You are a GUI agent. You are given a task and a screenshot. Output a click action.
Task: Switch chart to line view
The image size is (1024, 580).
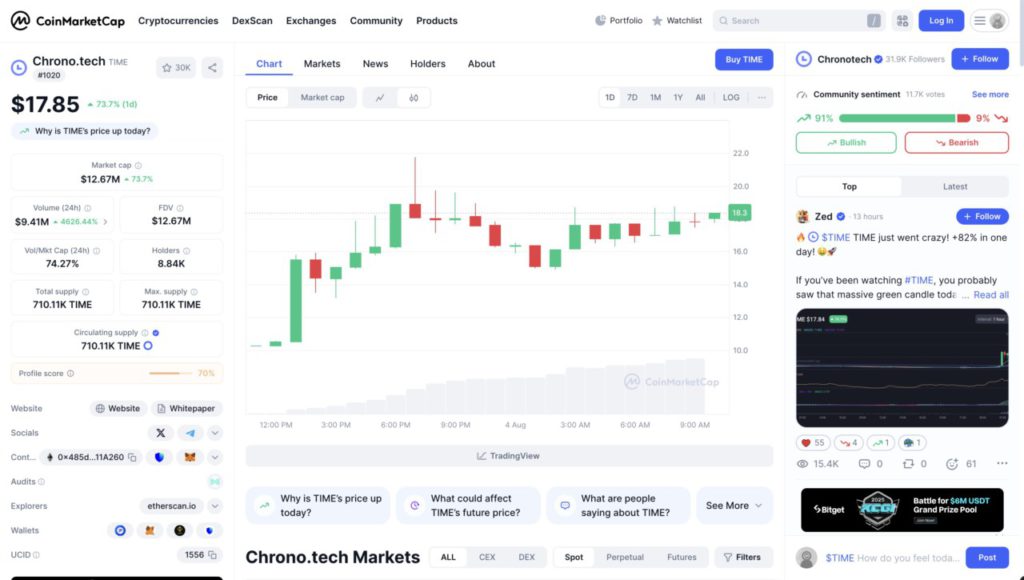point(380,98)
